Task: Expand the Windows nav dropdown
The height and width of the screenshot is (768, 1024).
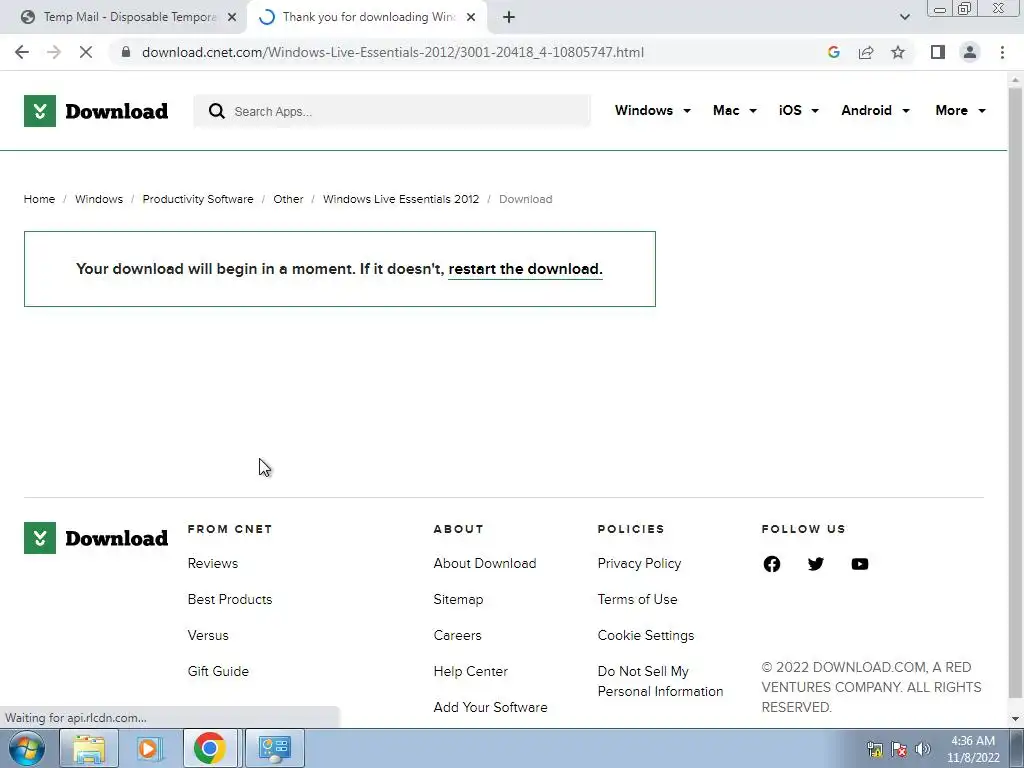Action: pos(652,110)
